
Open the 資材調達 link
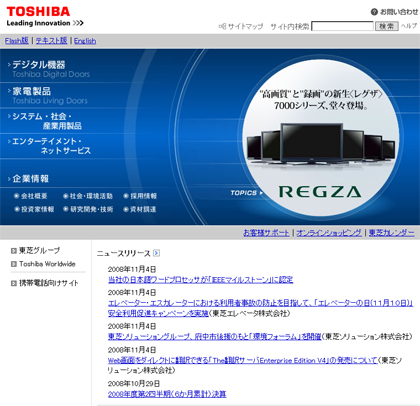(x=143, y=209)
